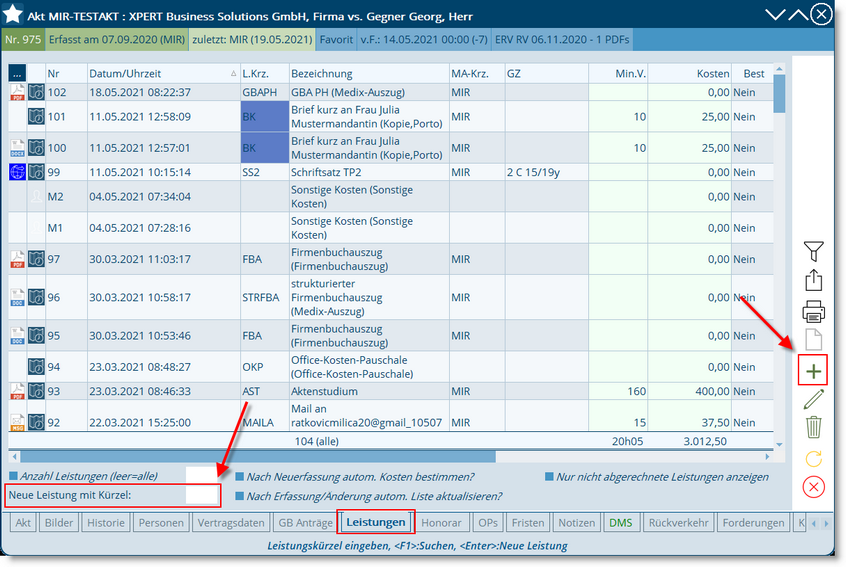The height and width of the screenshot is (567, 846).
Task: Click the trash delete icon
Action: (813, 427)
